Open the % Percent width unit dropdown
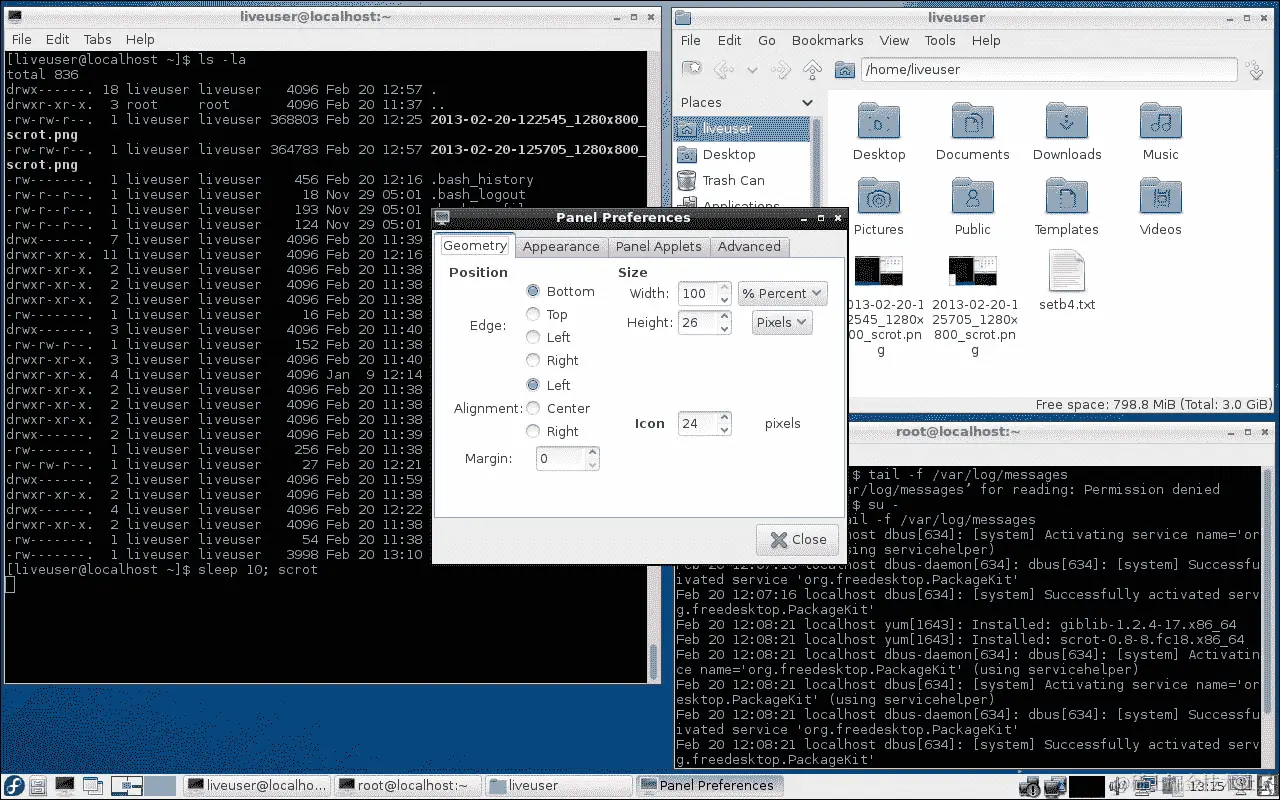Screen dimensions: 1280x800 point(782,293)
